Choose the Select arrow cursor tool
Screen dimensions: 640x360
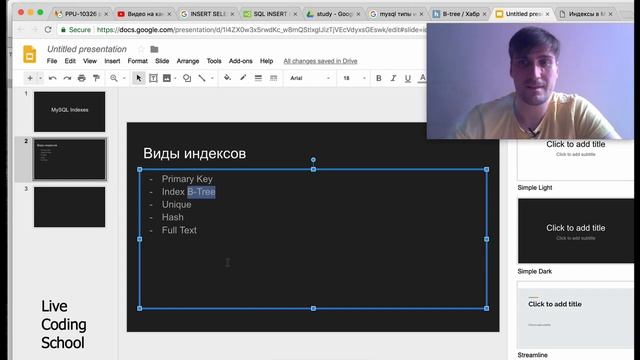(x=139, y=78)
